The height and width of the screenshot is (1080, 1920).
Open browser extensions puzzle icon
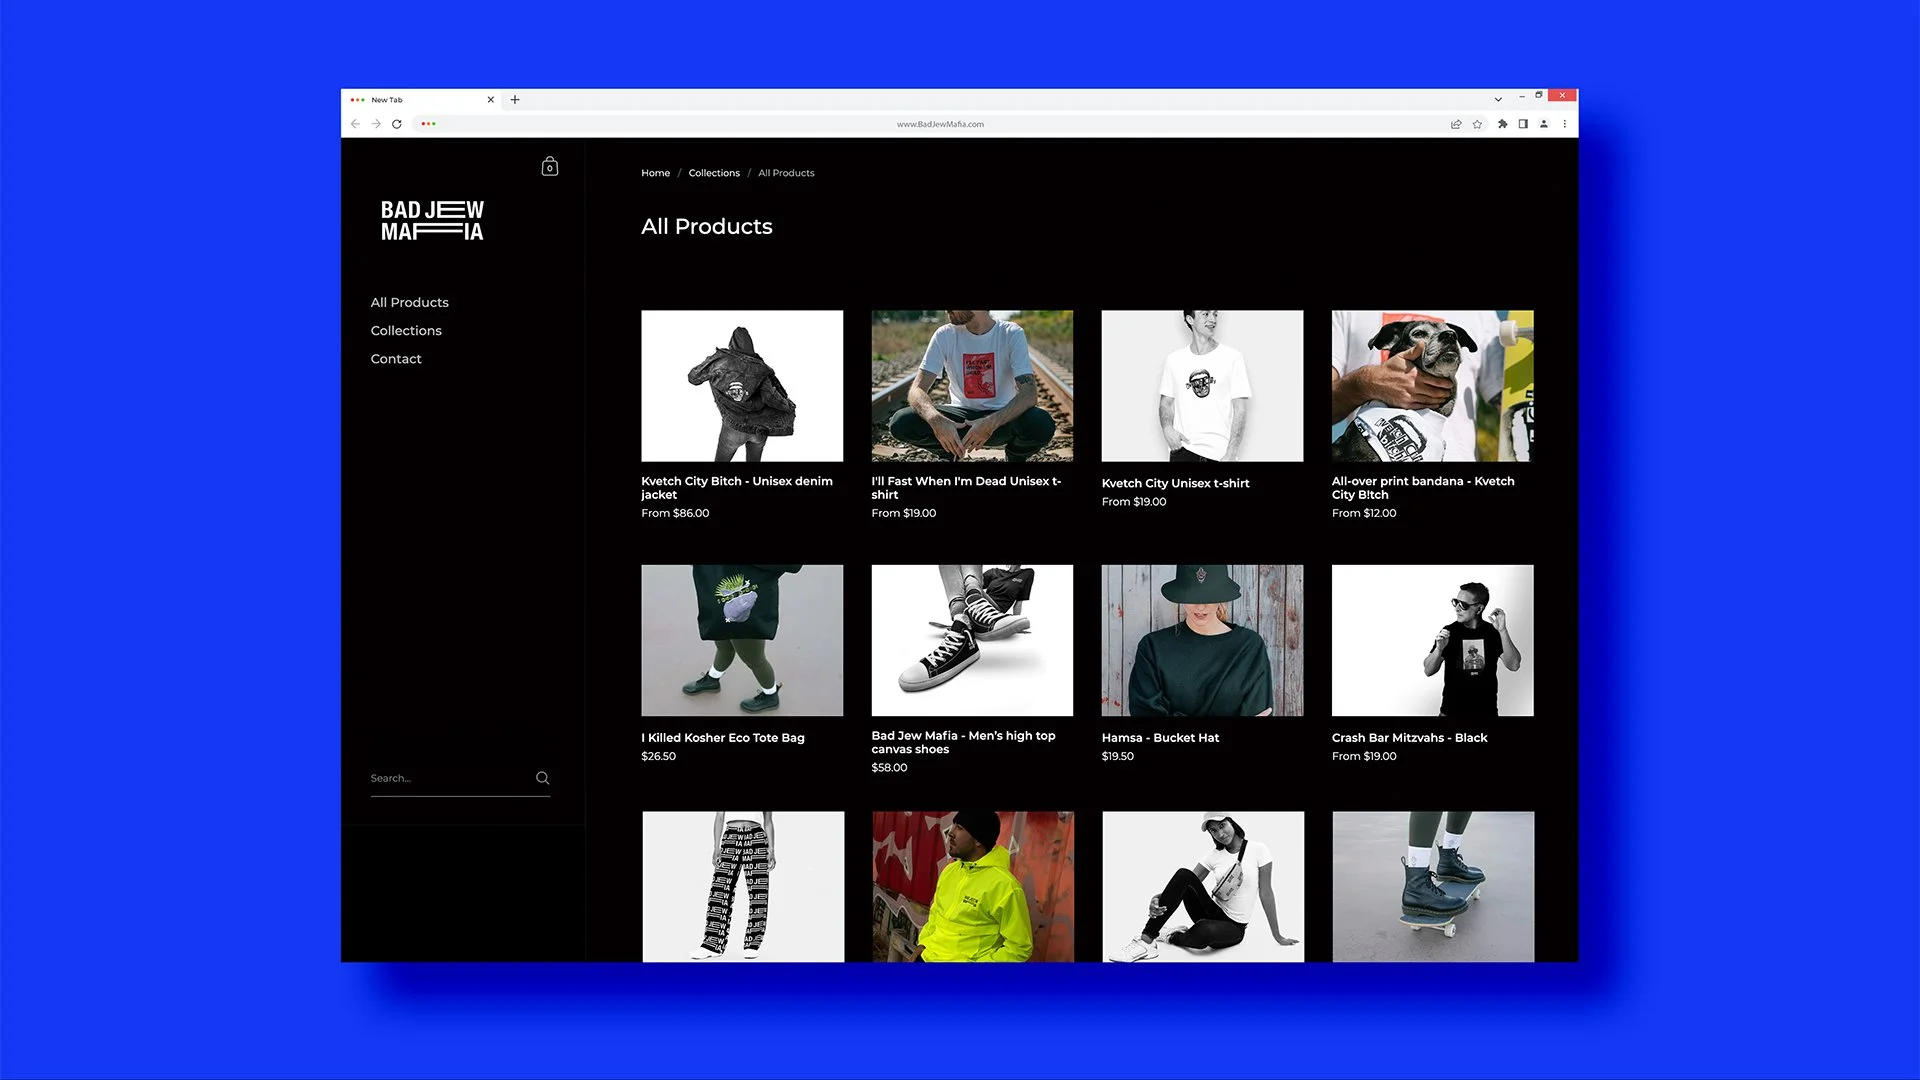click(1502, 124)
